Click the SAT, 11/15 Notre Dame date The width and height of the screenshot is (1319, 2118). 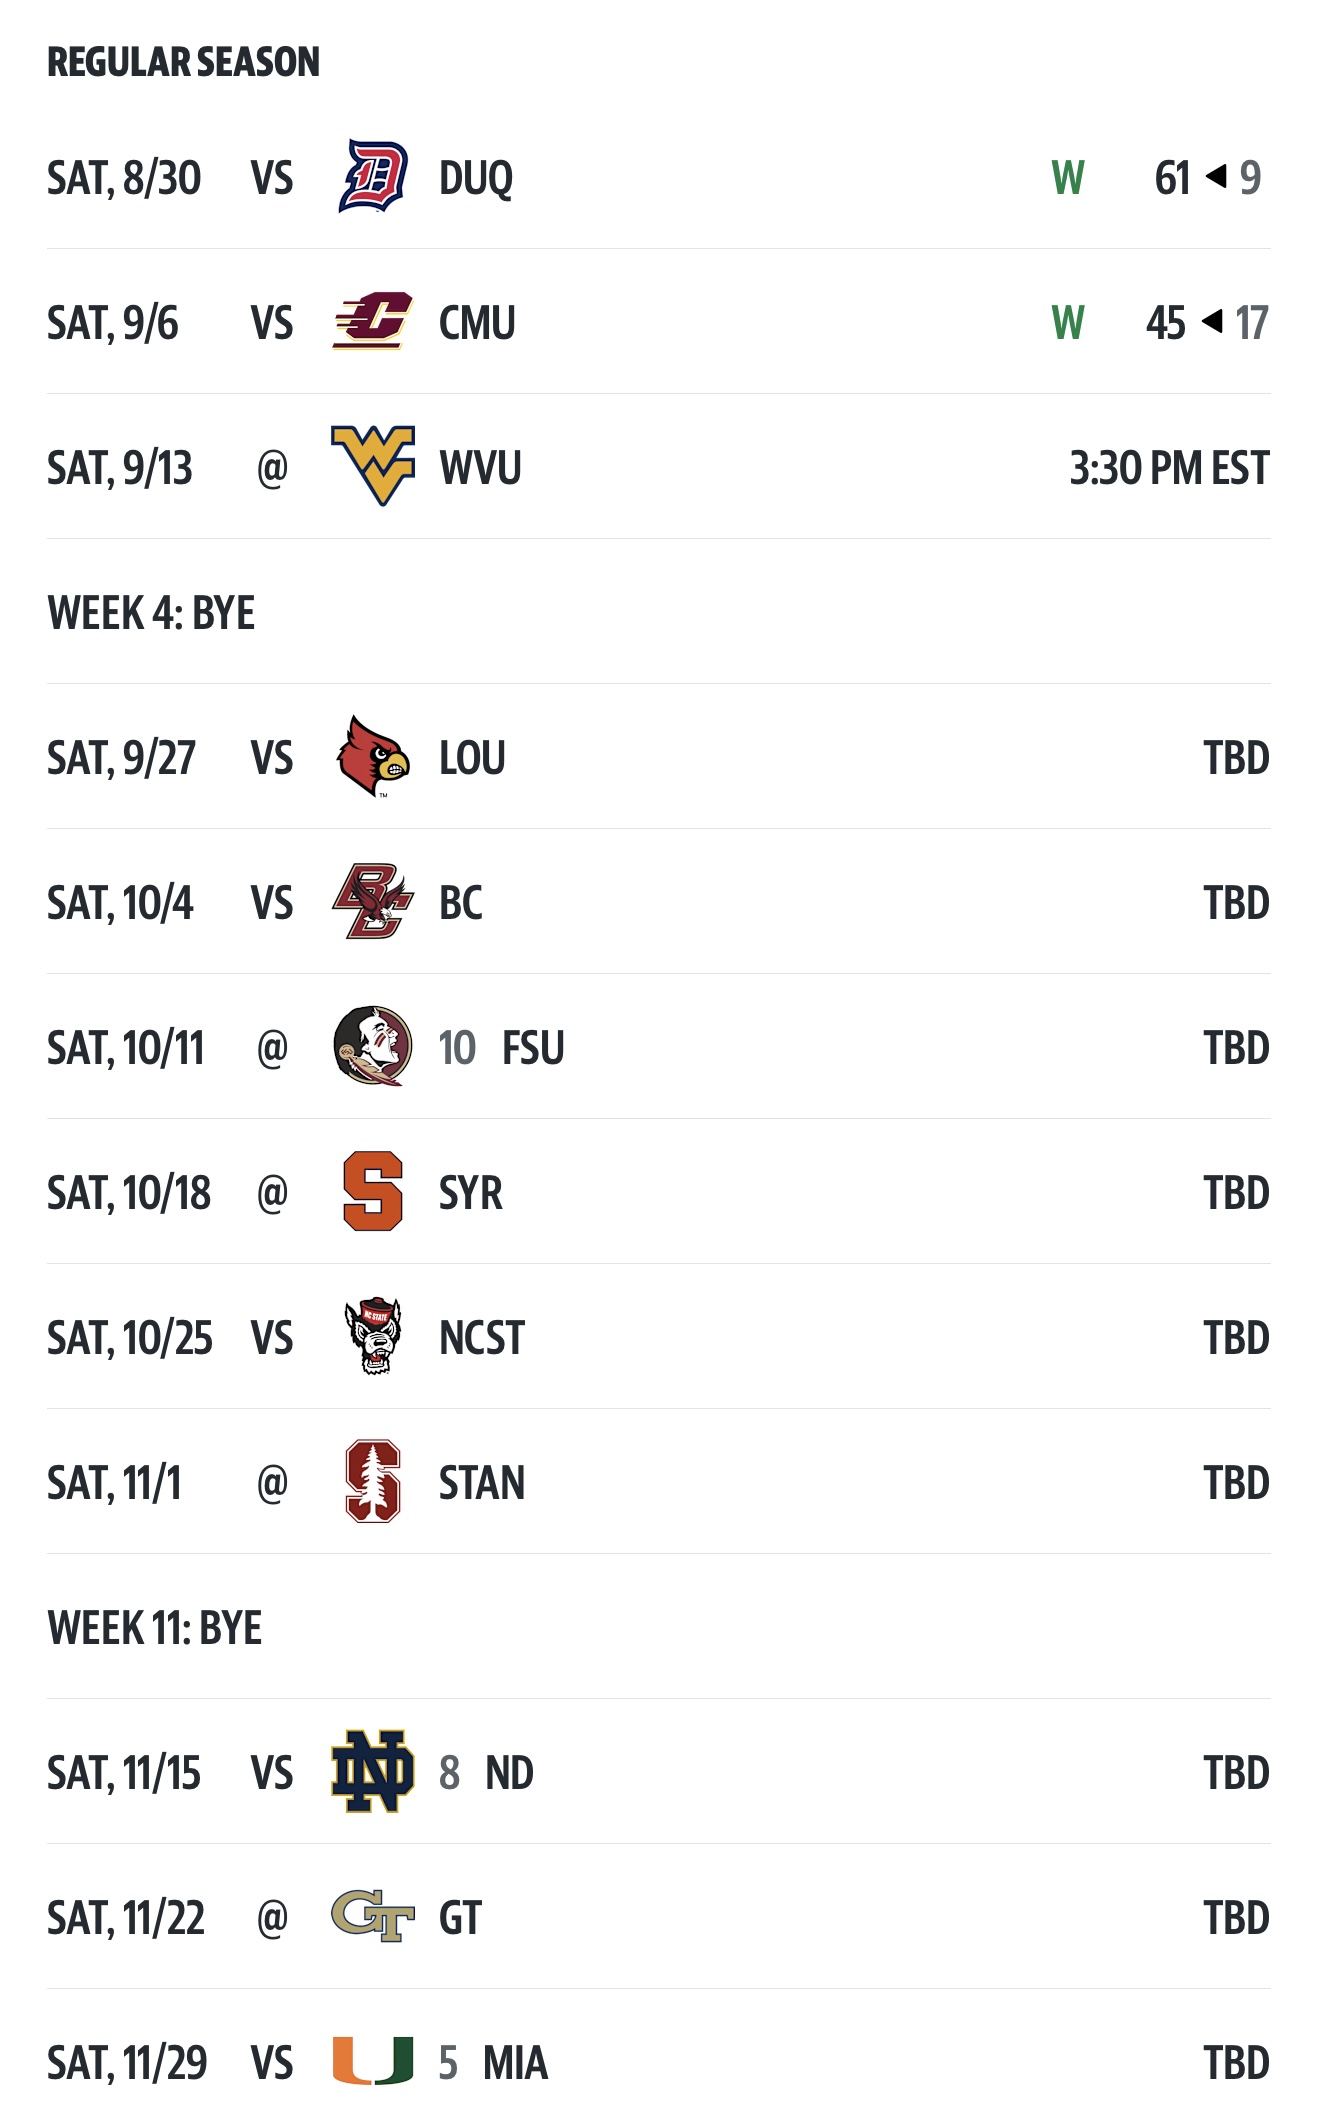124,1773
